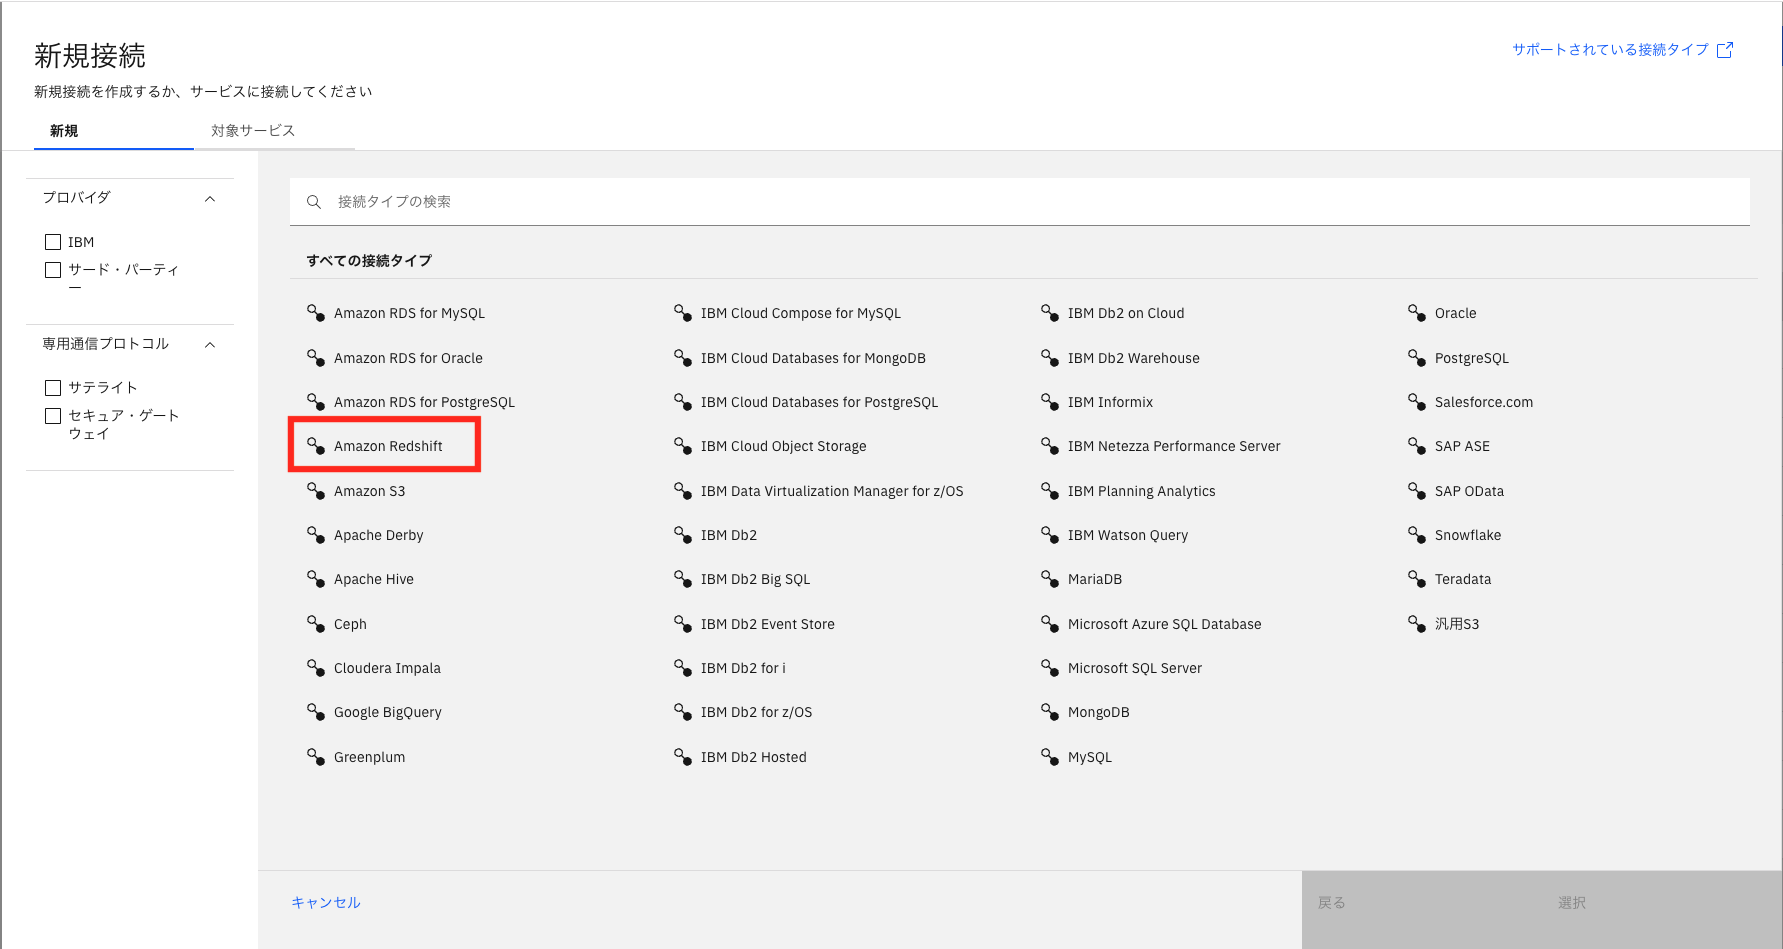Pick the IBM Db2 connection type
This screenshot has width=1783, height=949.
729,535
